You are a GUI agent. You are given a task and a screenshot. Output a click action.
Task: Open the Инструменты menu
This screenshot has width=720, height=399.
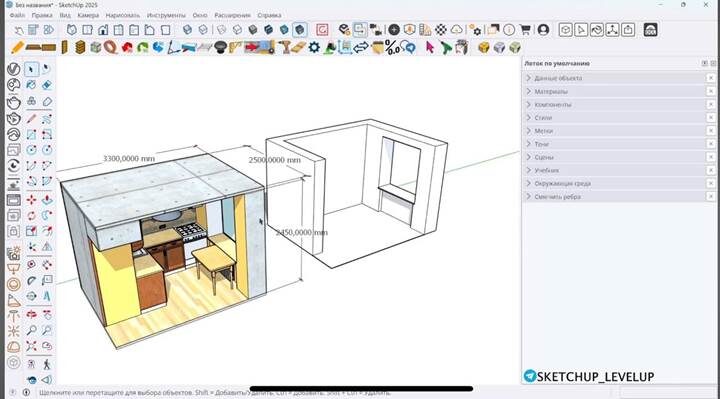tap(166, 15)
